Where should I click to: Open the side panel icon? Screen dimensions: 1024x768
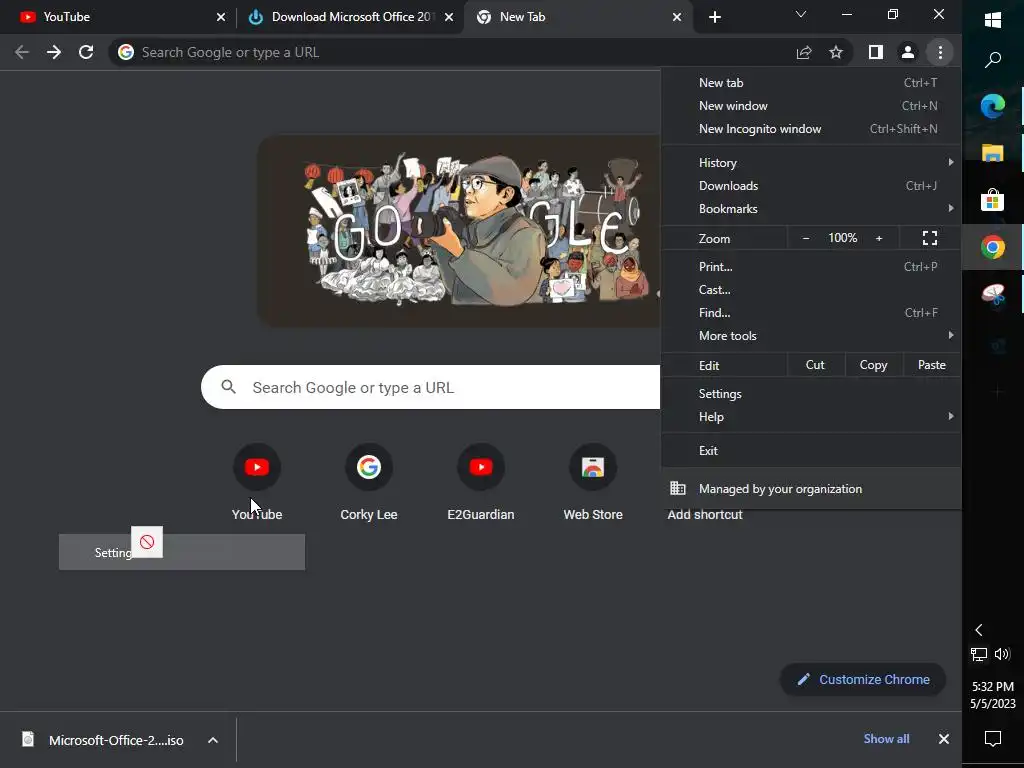(x=876, y=52)
